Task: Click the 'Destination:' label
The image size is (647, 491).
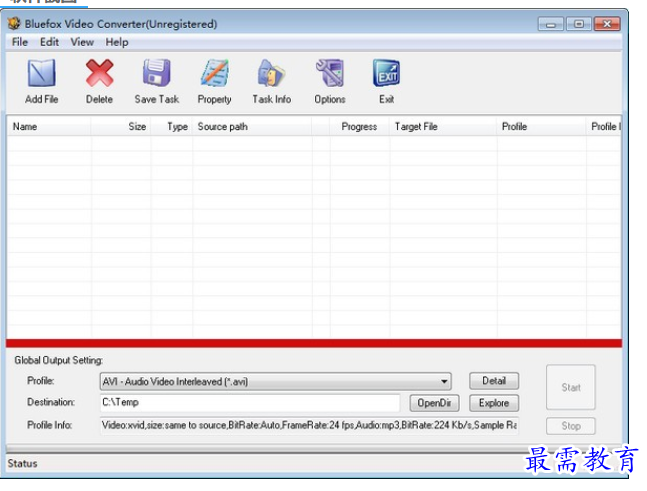Action: pyautogui.click(x=51, y=402)
